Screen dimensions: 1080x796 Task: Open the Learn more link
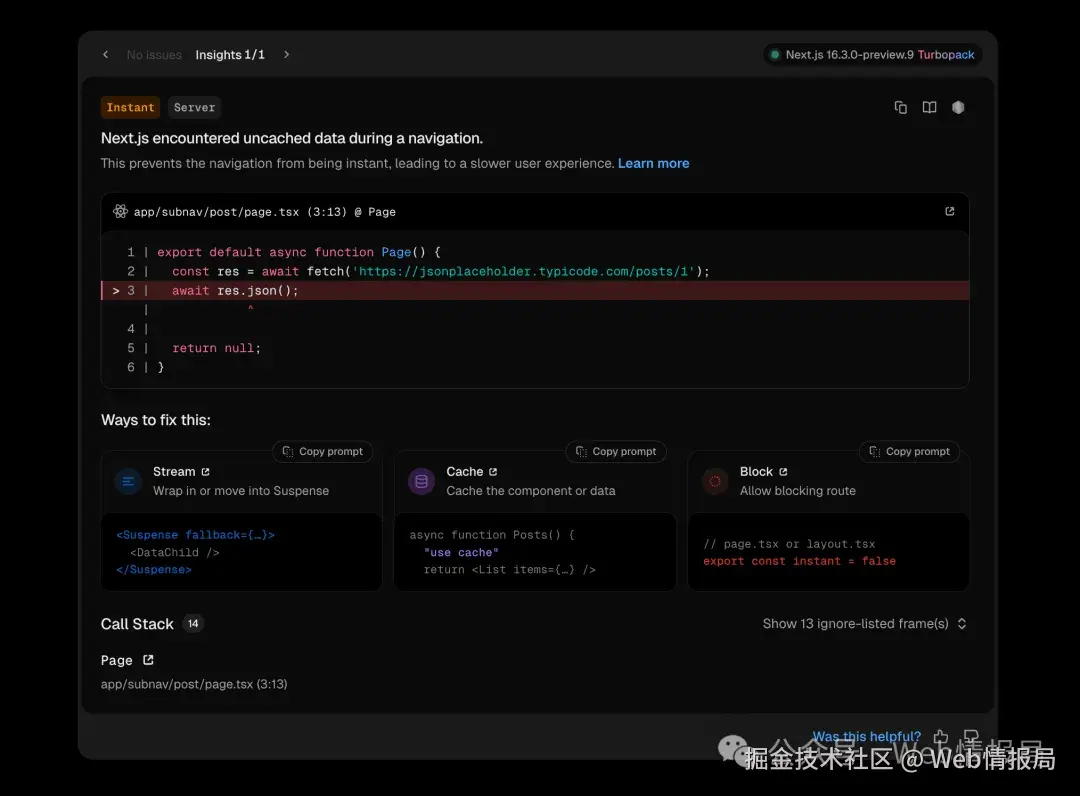pos(653,163)
